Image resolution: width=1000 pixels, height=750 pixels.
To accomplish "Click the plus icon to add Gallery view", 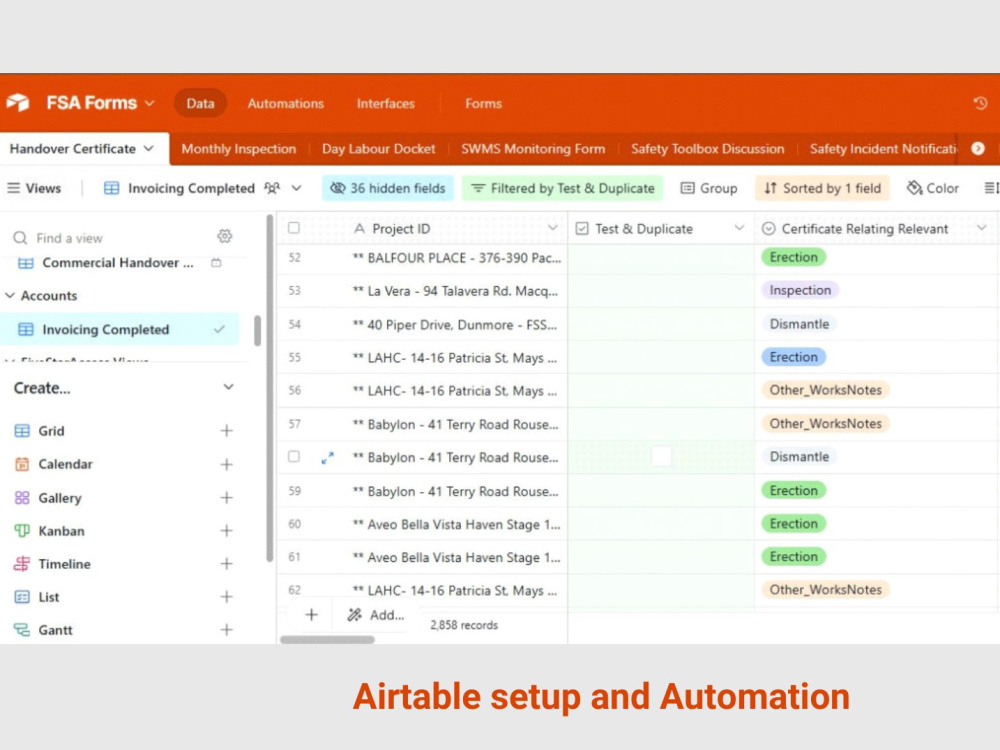I will pos(226,497).
